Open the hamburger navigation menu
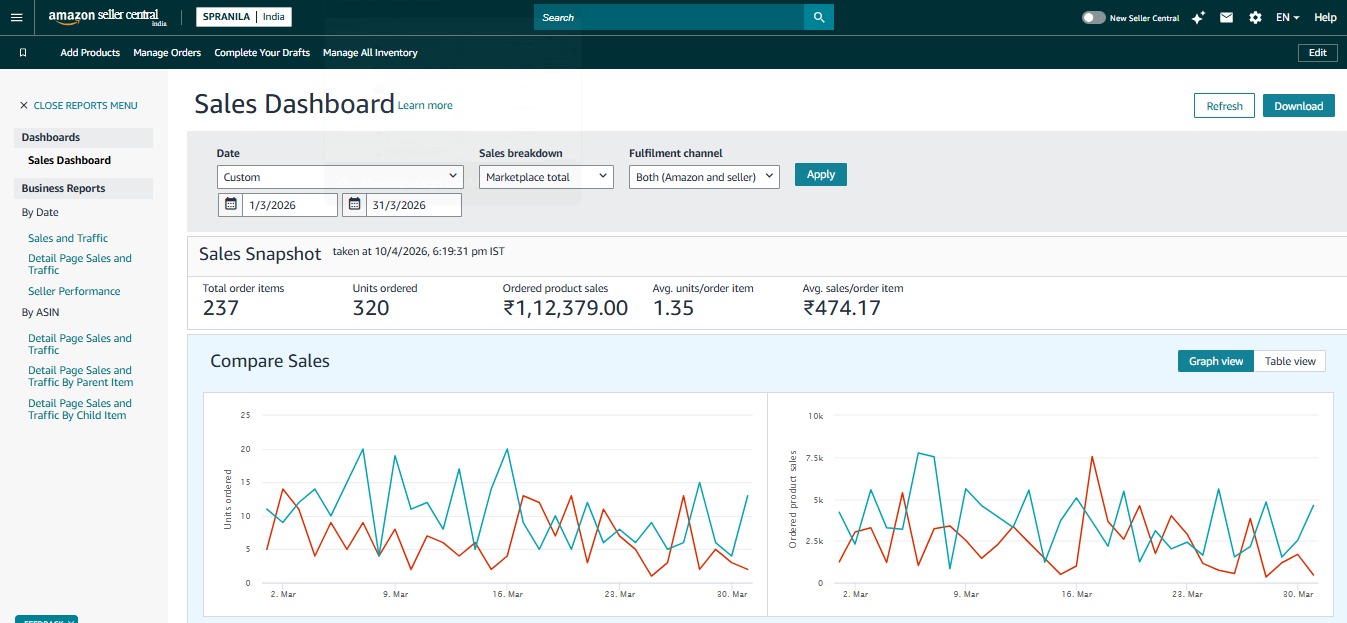Image resolution: width=1347 pixels, height=623 pixels. click(16, 17)
